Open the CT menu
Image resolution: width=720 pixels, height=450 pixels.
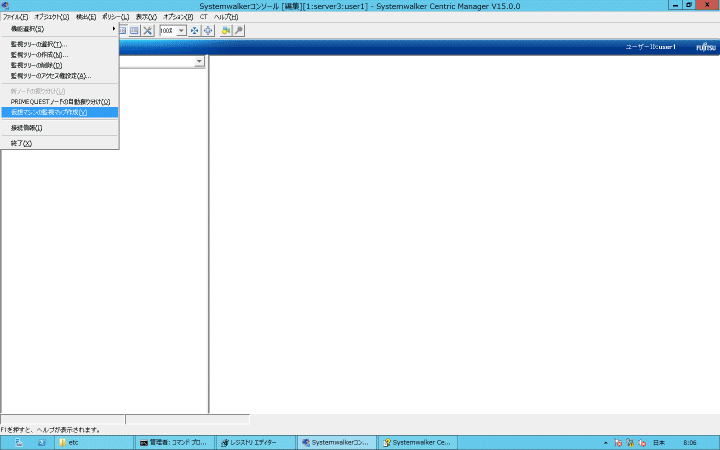tap(203, 17)
